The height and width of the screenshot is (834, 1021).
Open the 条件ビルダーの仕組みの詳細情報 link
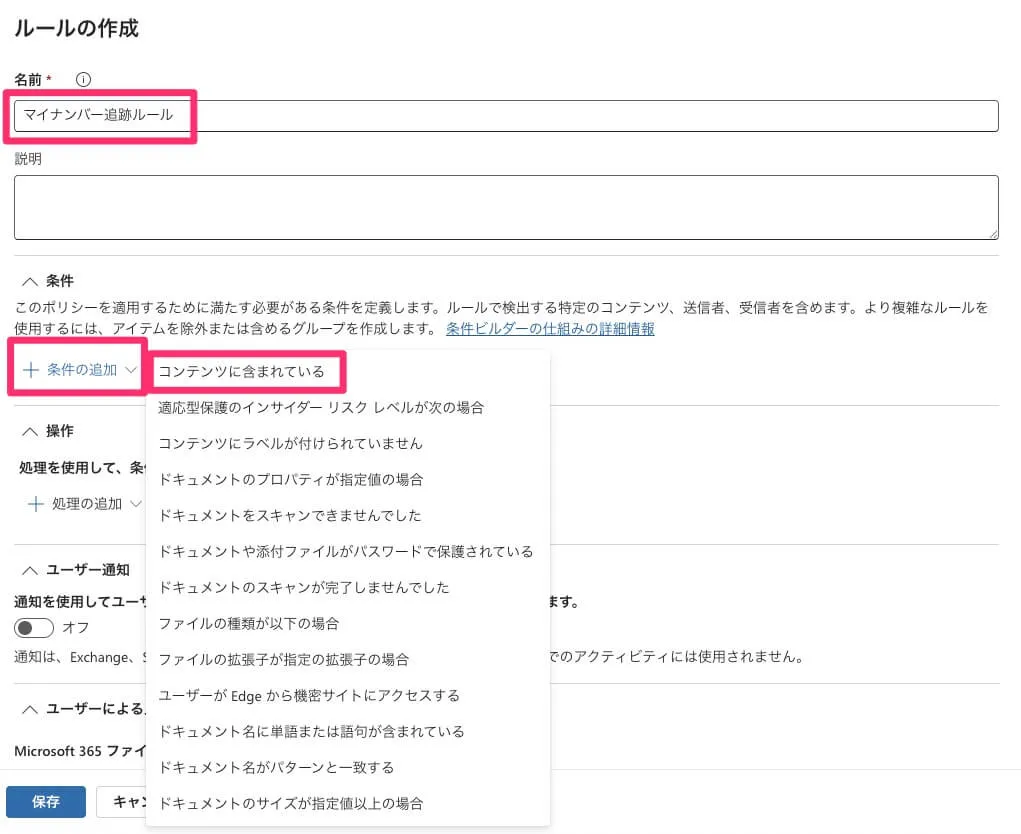pyautogui.click(x=550, y=329)
